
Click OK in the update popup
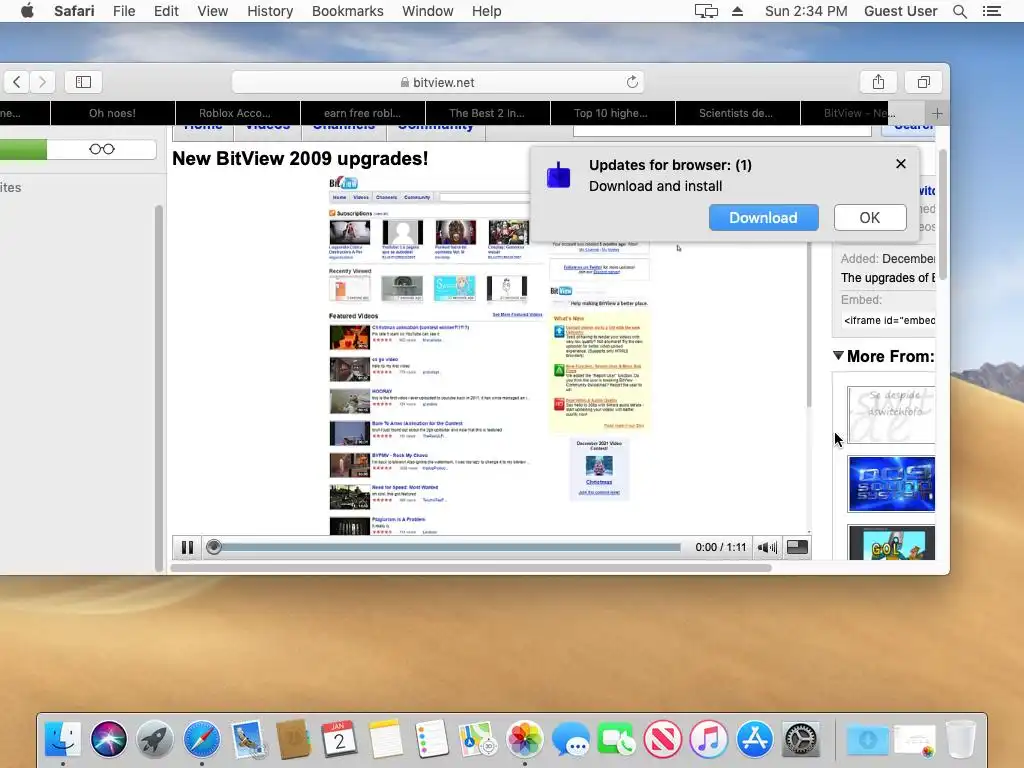click(x=870, y=217)
